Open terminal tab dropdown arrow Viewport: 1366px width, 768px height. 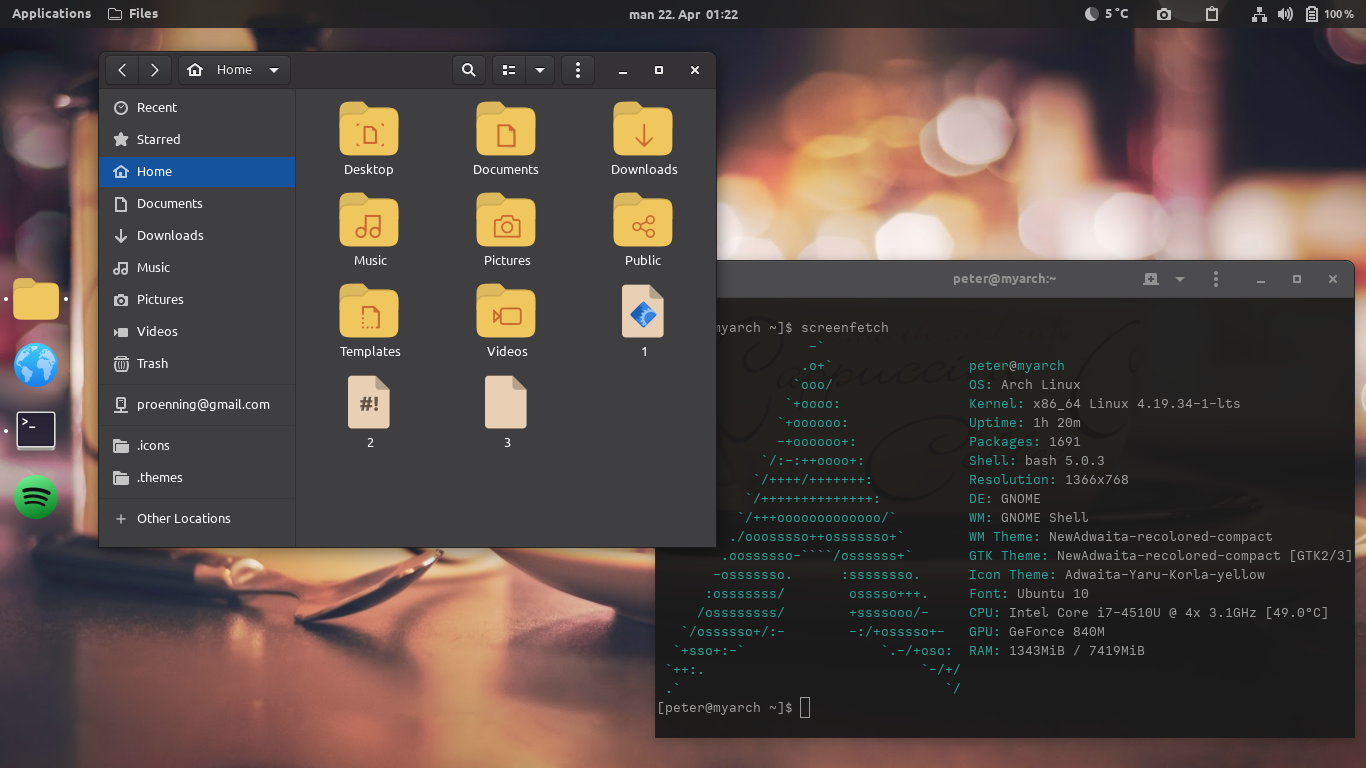(1180, 279)
